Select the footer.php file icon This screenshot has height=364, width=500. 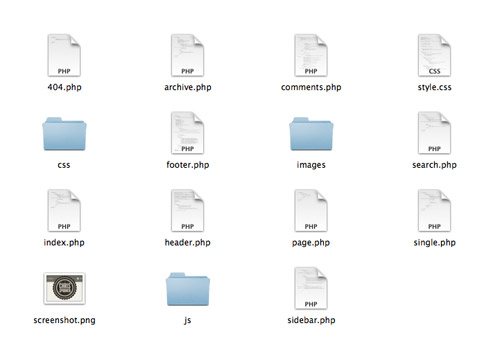[187, 133]
